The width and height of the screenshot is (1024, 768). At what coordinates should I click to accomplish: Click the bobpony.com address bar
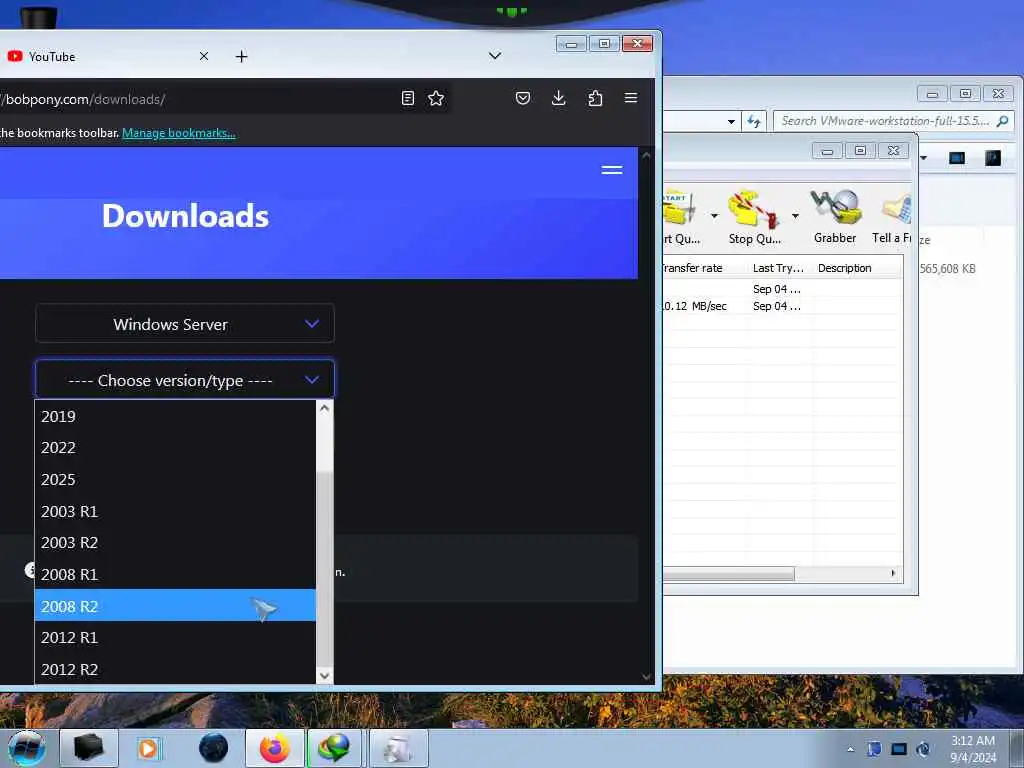[x=196, y=99]
